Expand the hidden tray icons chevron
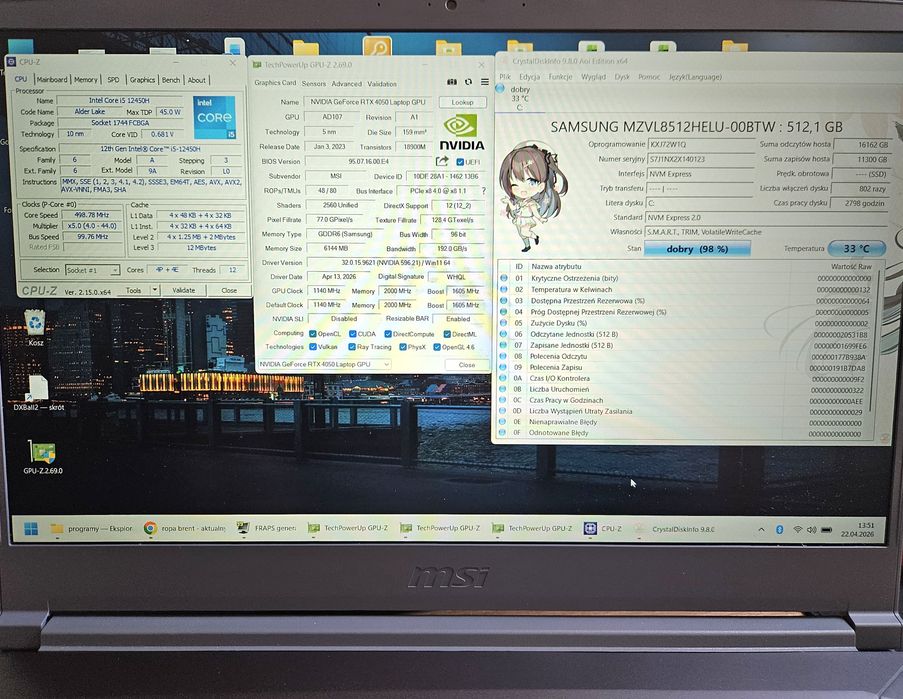Image resolution: width=903 pixels, height=699 pixels. (761, 529)
